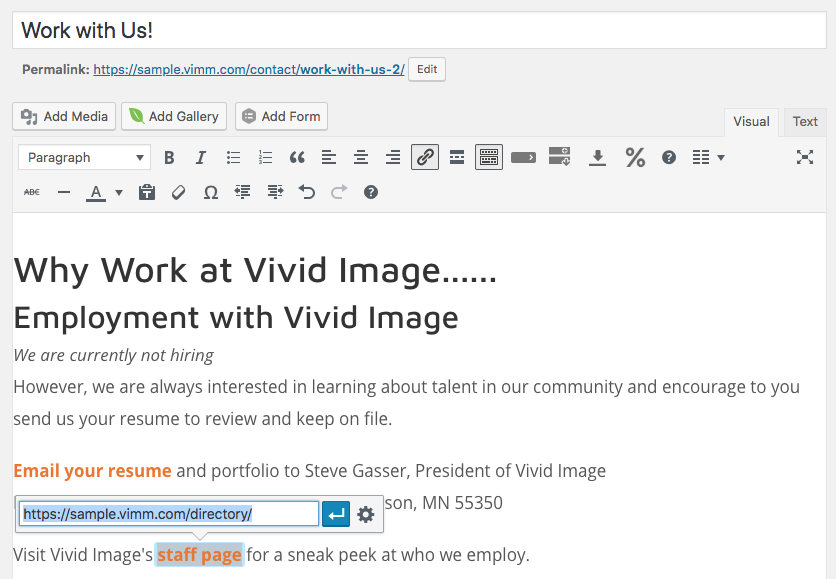Increase paragraph indent

(275, 192)
